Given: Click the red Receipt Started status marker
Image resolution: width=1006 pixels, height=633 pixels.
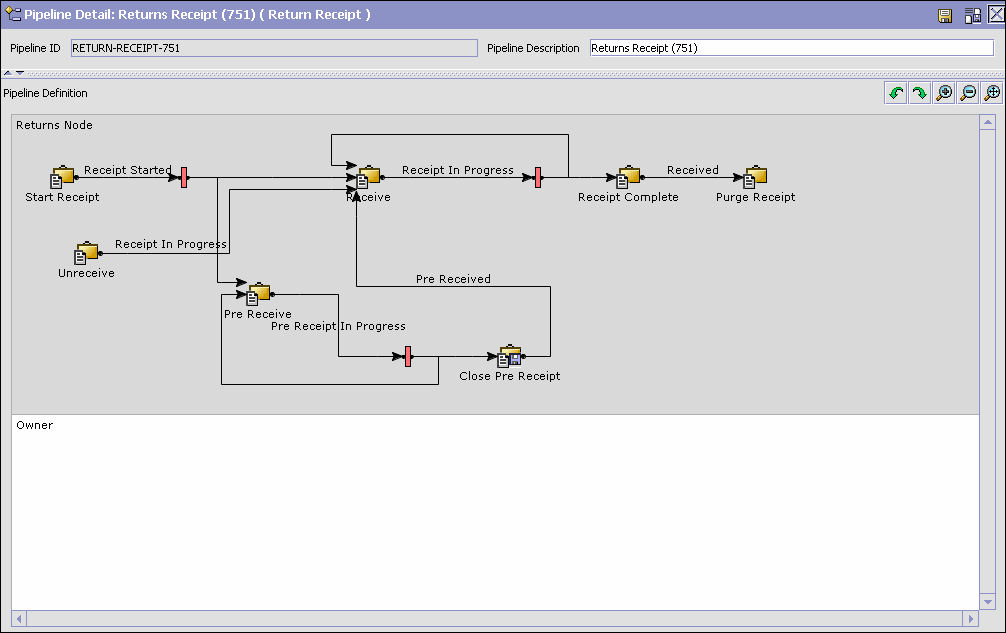Looking at the screenshot, I should click(x=184, y=178).
